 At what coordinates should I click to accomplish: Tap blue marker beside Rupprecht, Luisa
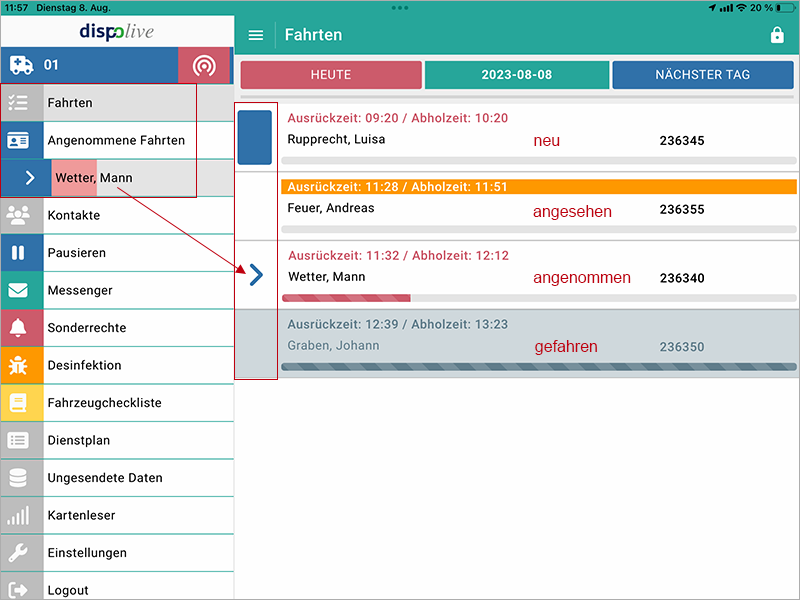[x=255, y=137]
